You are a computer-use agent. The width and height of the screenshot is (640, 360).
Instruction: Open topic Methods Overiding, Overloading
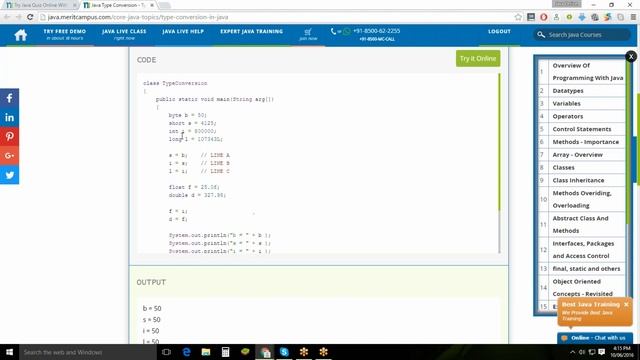pyautogui.click(x=582, y=199)
